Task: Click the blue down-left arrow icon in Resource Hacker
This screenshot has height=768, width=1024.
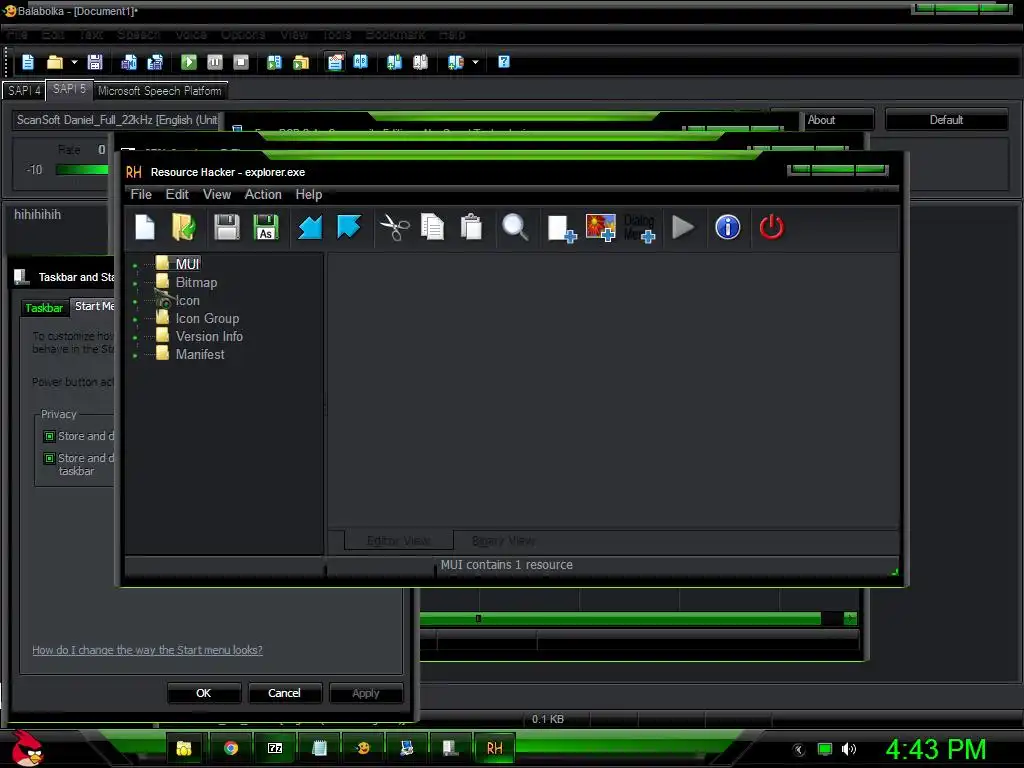Action: click(310, 227)
